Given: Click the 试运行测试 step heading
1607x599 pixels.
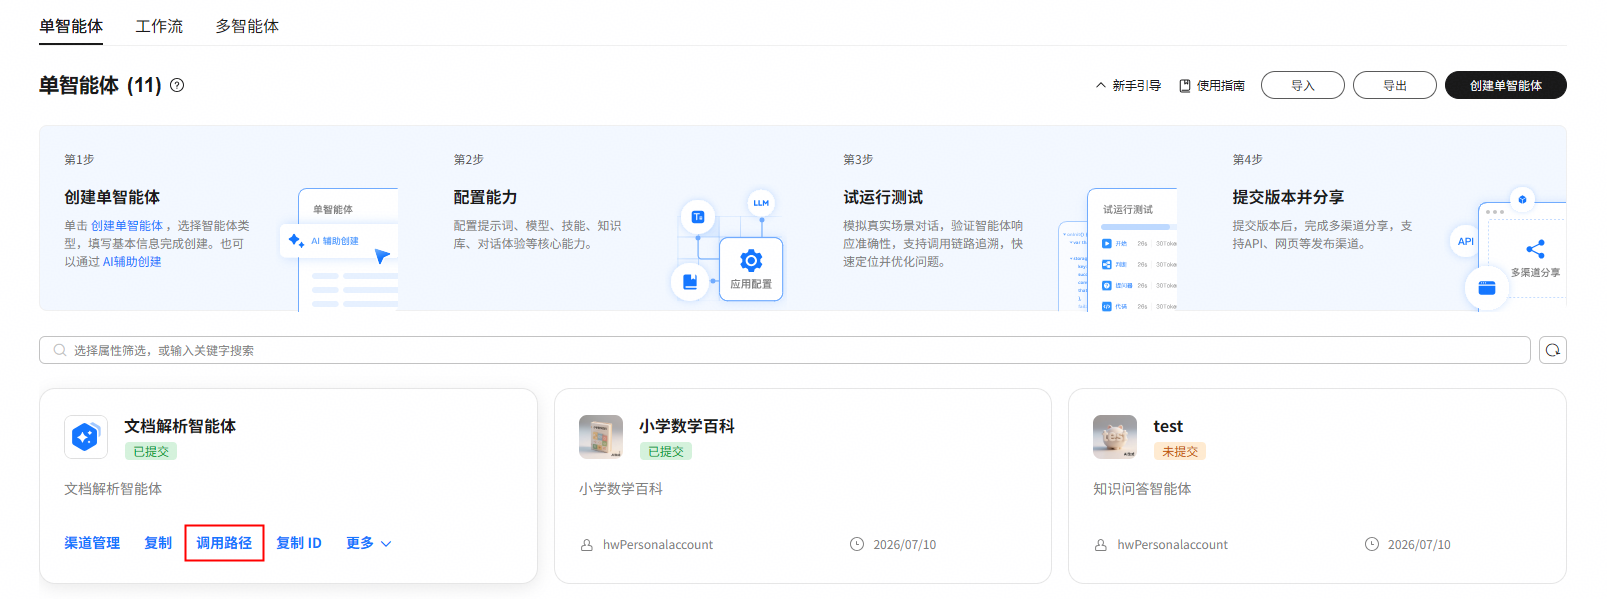Looking at the screenshot, I should tap(883, 198).
